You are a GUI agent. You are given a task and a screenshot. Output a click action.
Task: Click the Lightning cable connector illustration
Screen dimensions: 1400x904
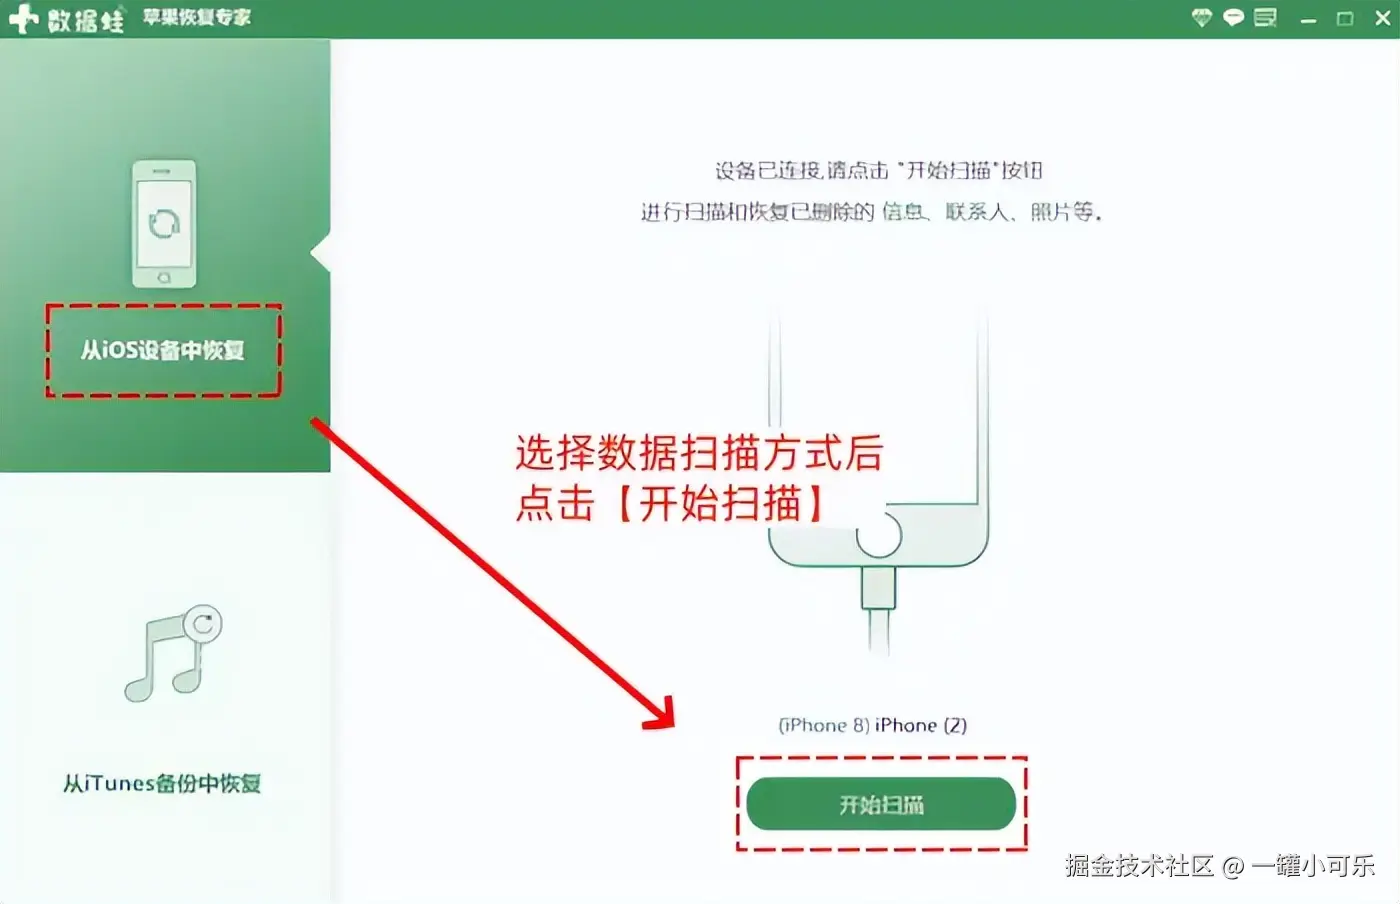coord(879,610)
